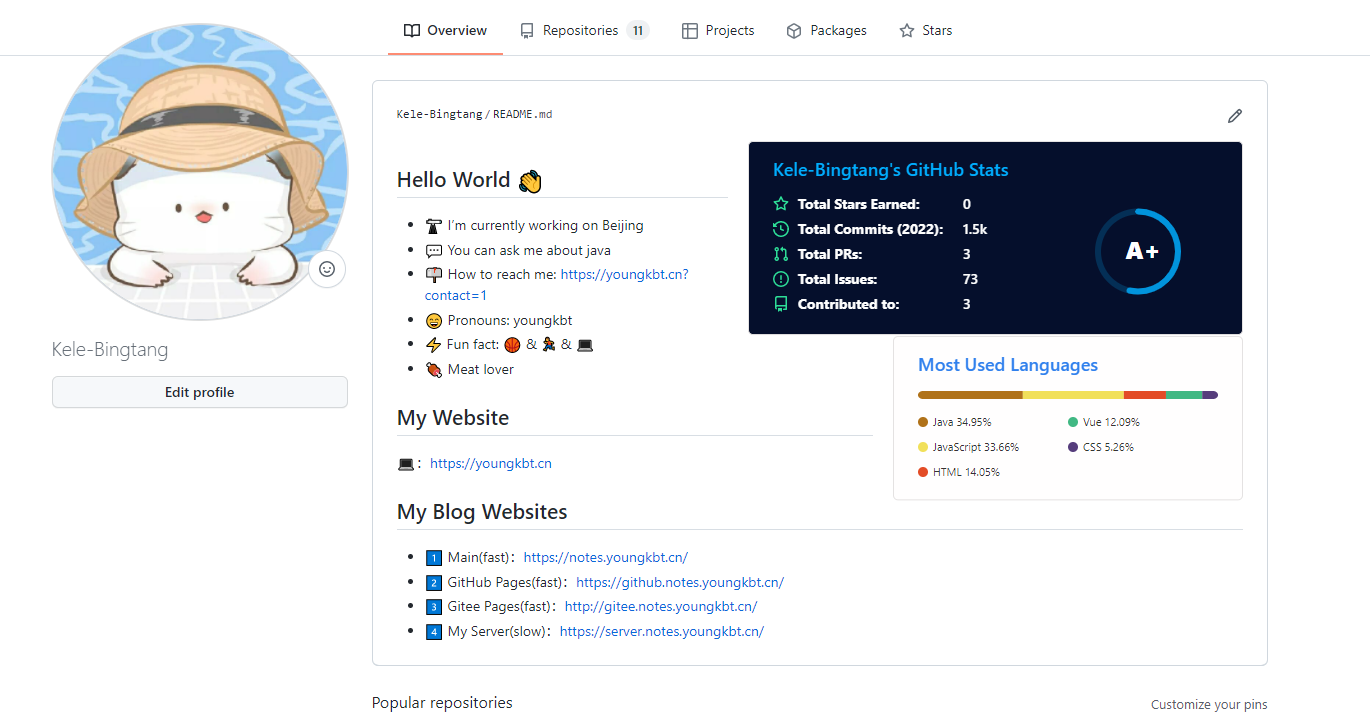
Task: Open the server.notes.youngkbt.cn link
Action: (662, 632)
